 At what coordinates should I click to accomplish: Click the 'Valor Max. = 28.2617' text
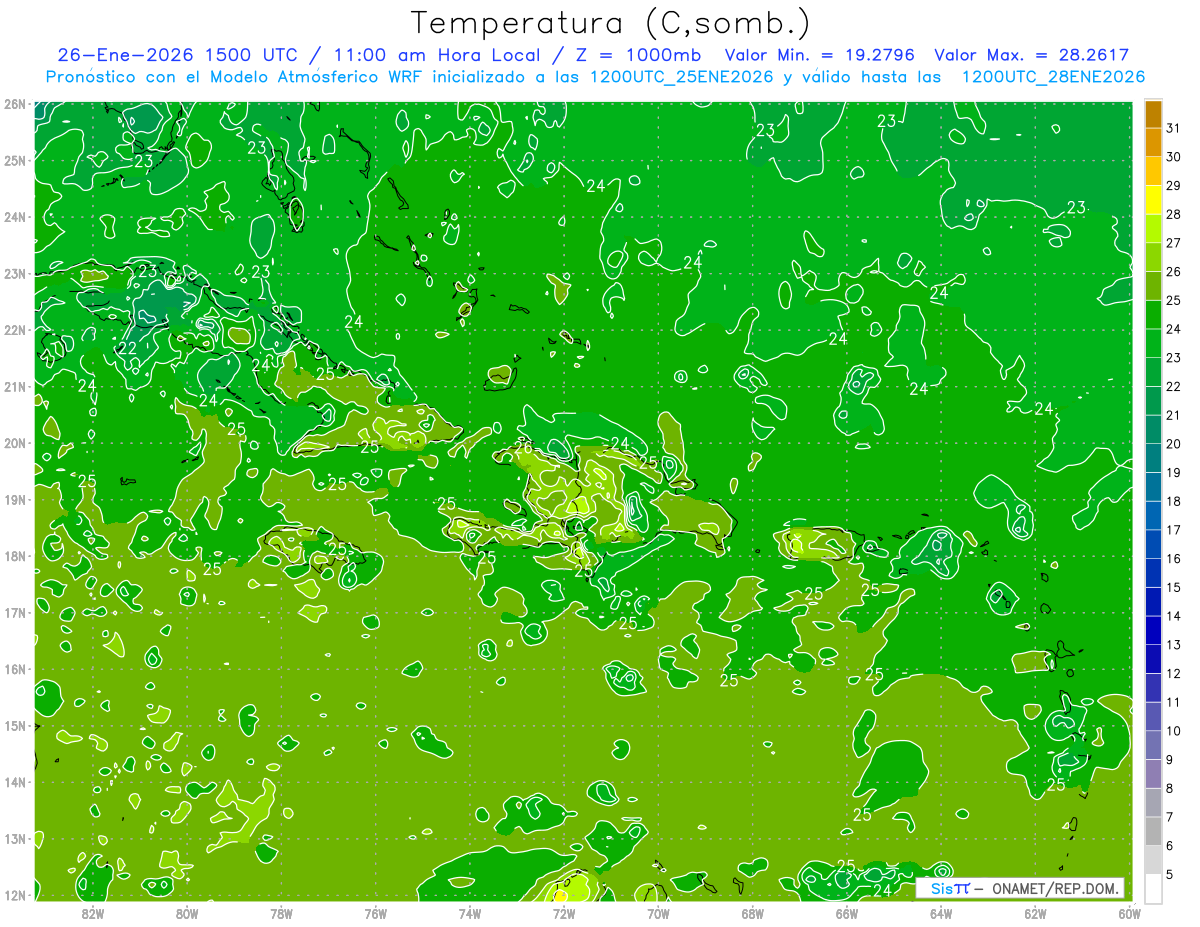tap(1031, 55)
